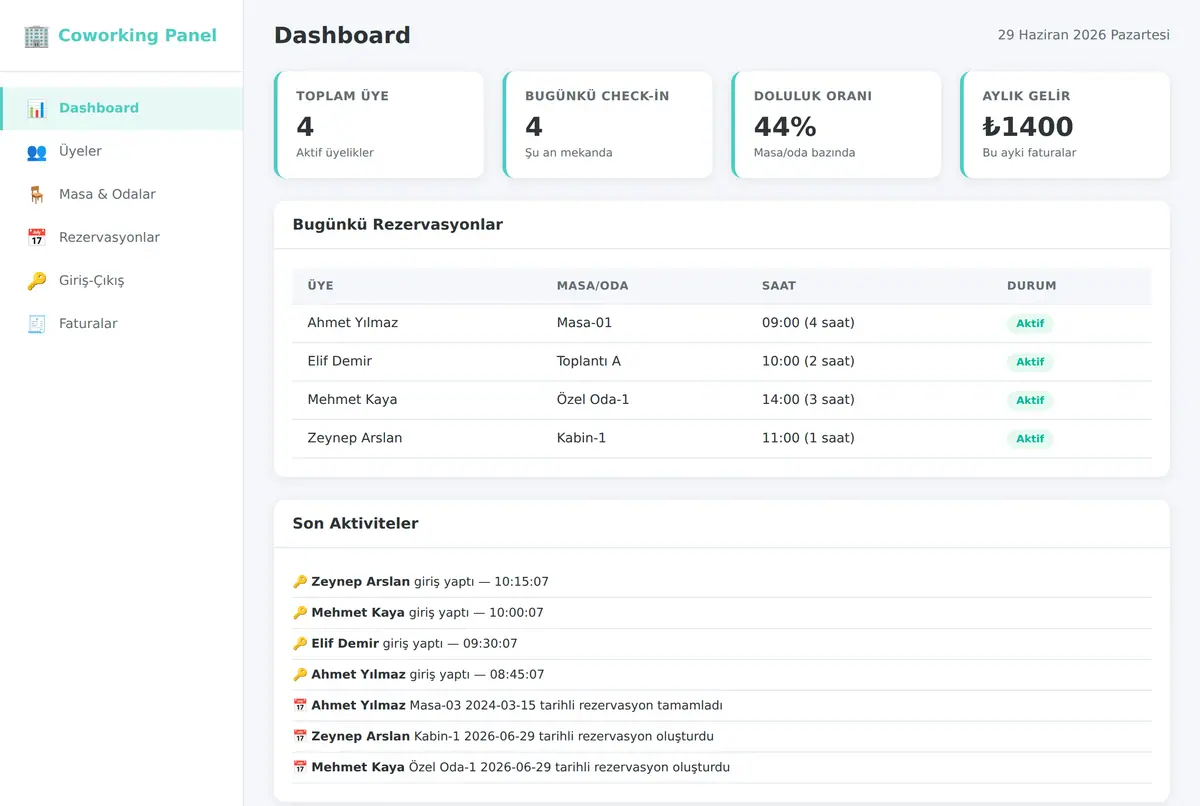Open the Dashboard menu item
This screenshot has width=1200, height=806.
pos(121,108)
